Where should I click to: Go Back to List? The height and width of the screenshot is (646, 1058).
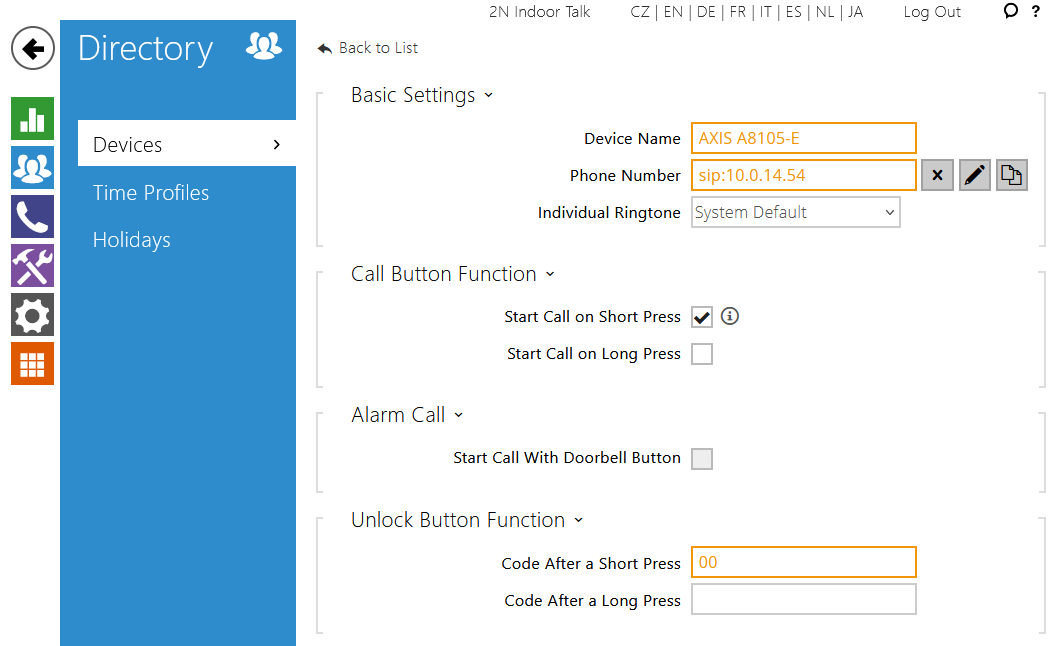(x=368, y=48)
